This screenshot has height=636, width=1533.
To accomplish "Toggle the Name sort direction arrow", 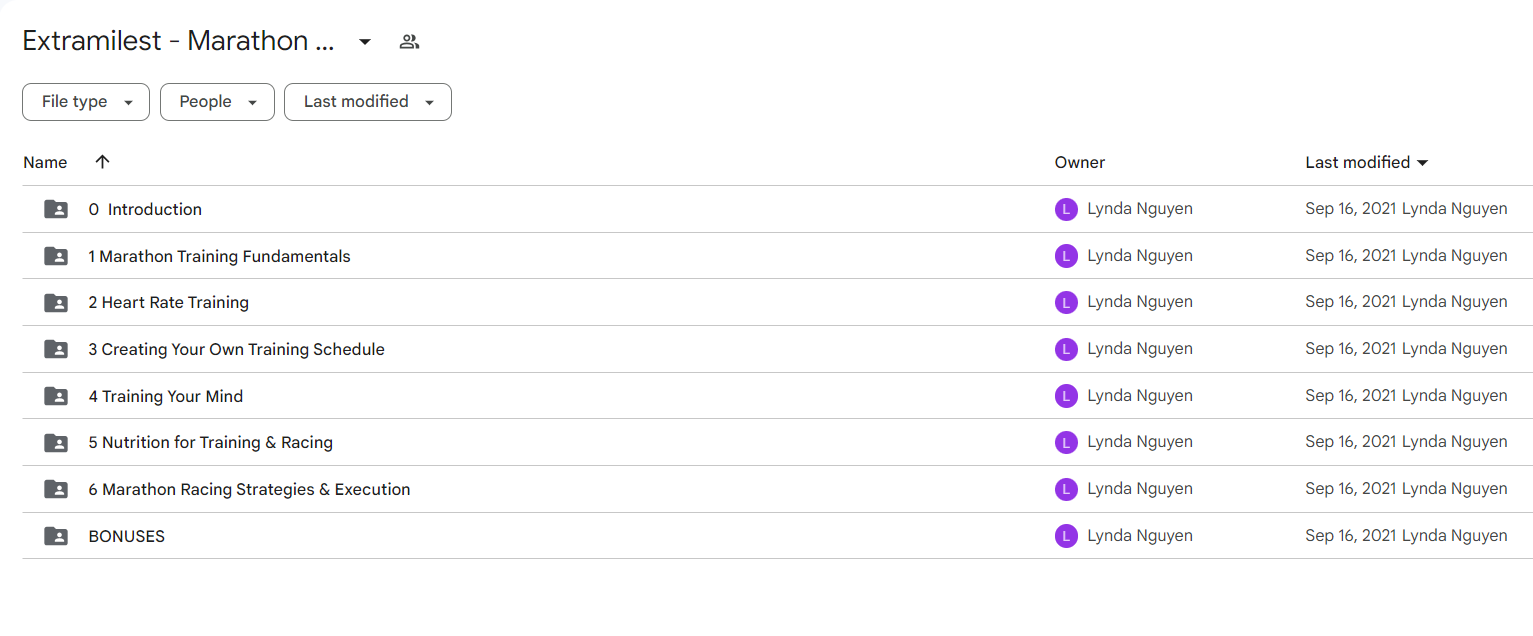I will (102, 162).
